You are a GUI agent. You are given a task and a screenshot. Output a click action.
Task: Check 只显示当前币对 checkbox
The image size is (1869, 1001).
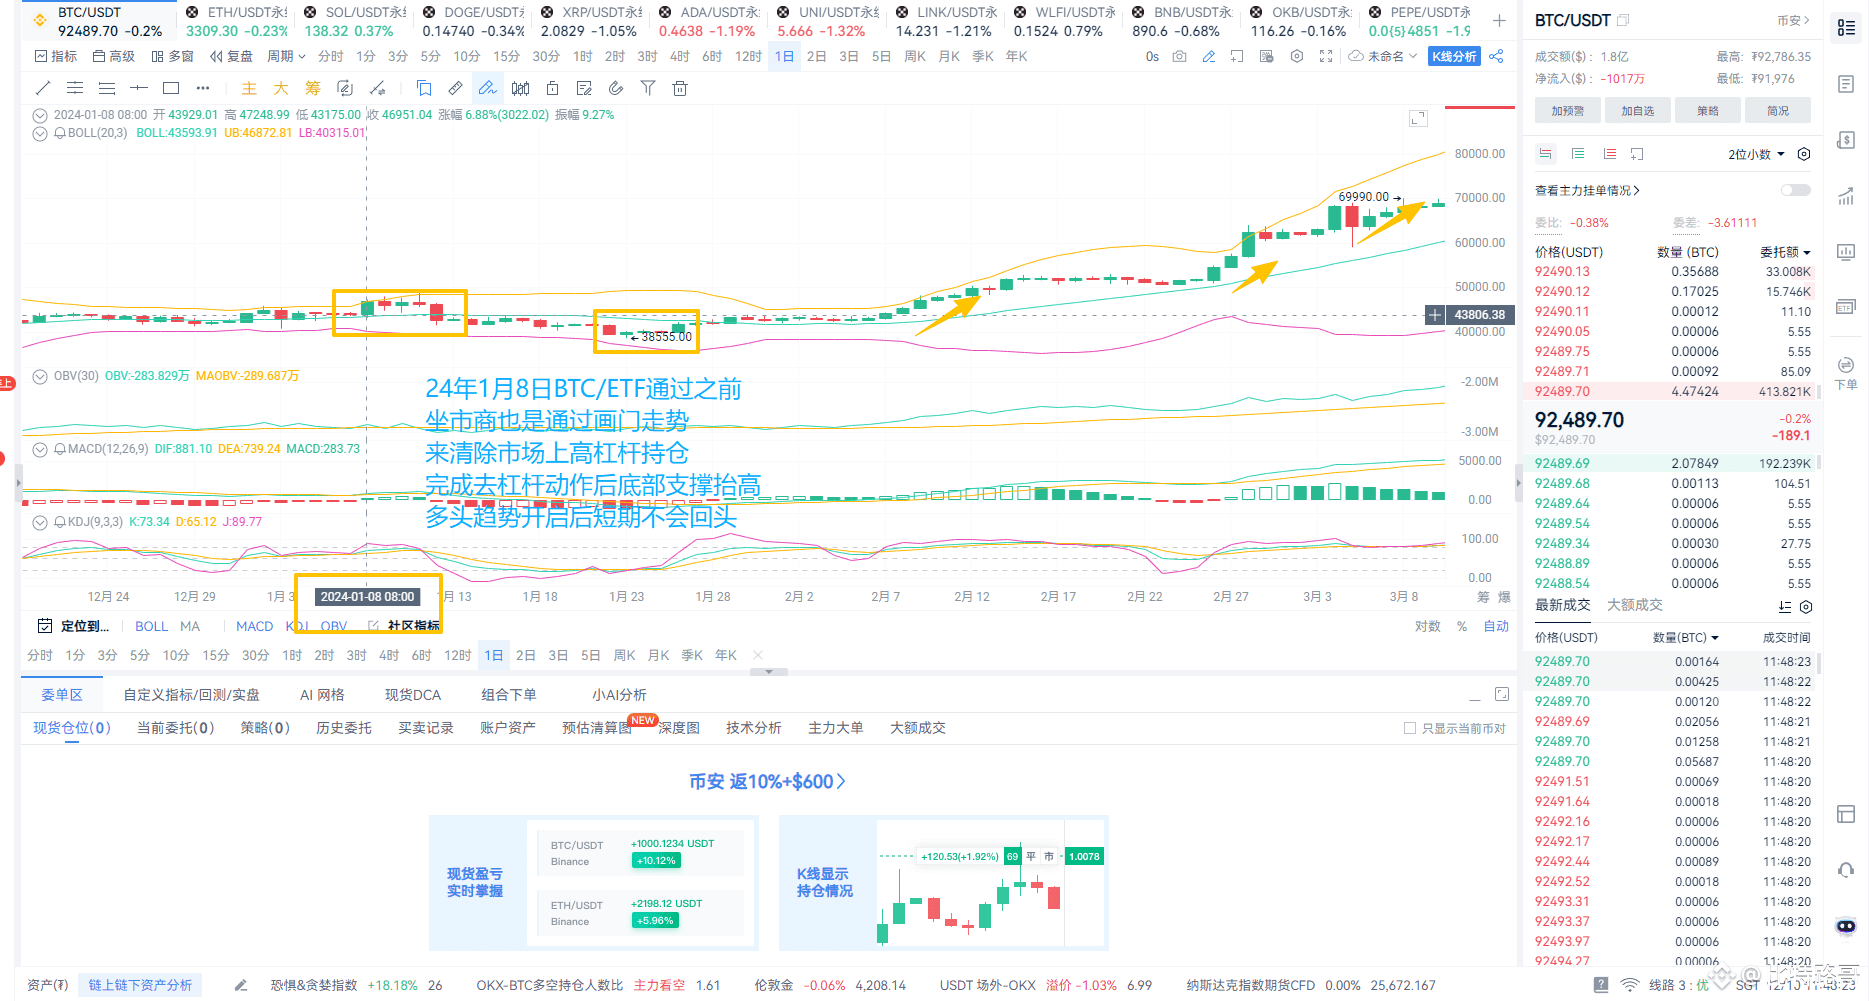pos(1410,728)
